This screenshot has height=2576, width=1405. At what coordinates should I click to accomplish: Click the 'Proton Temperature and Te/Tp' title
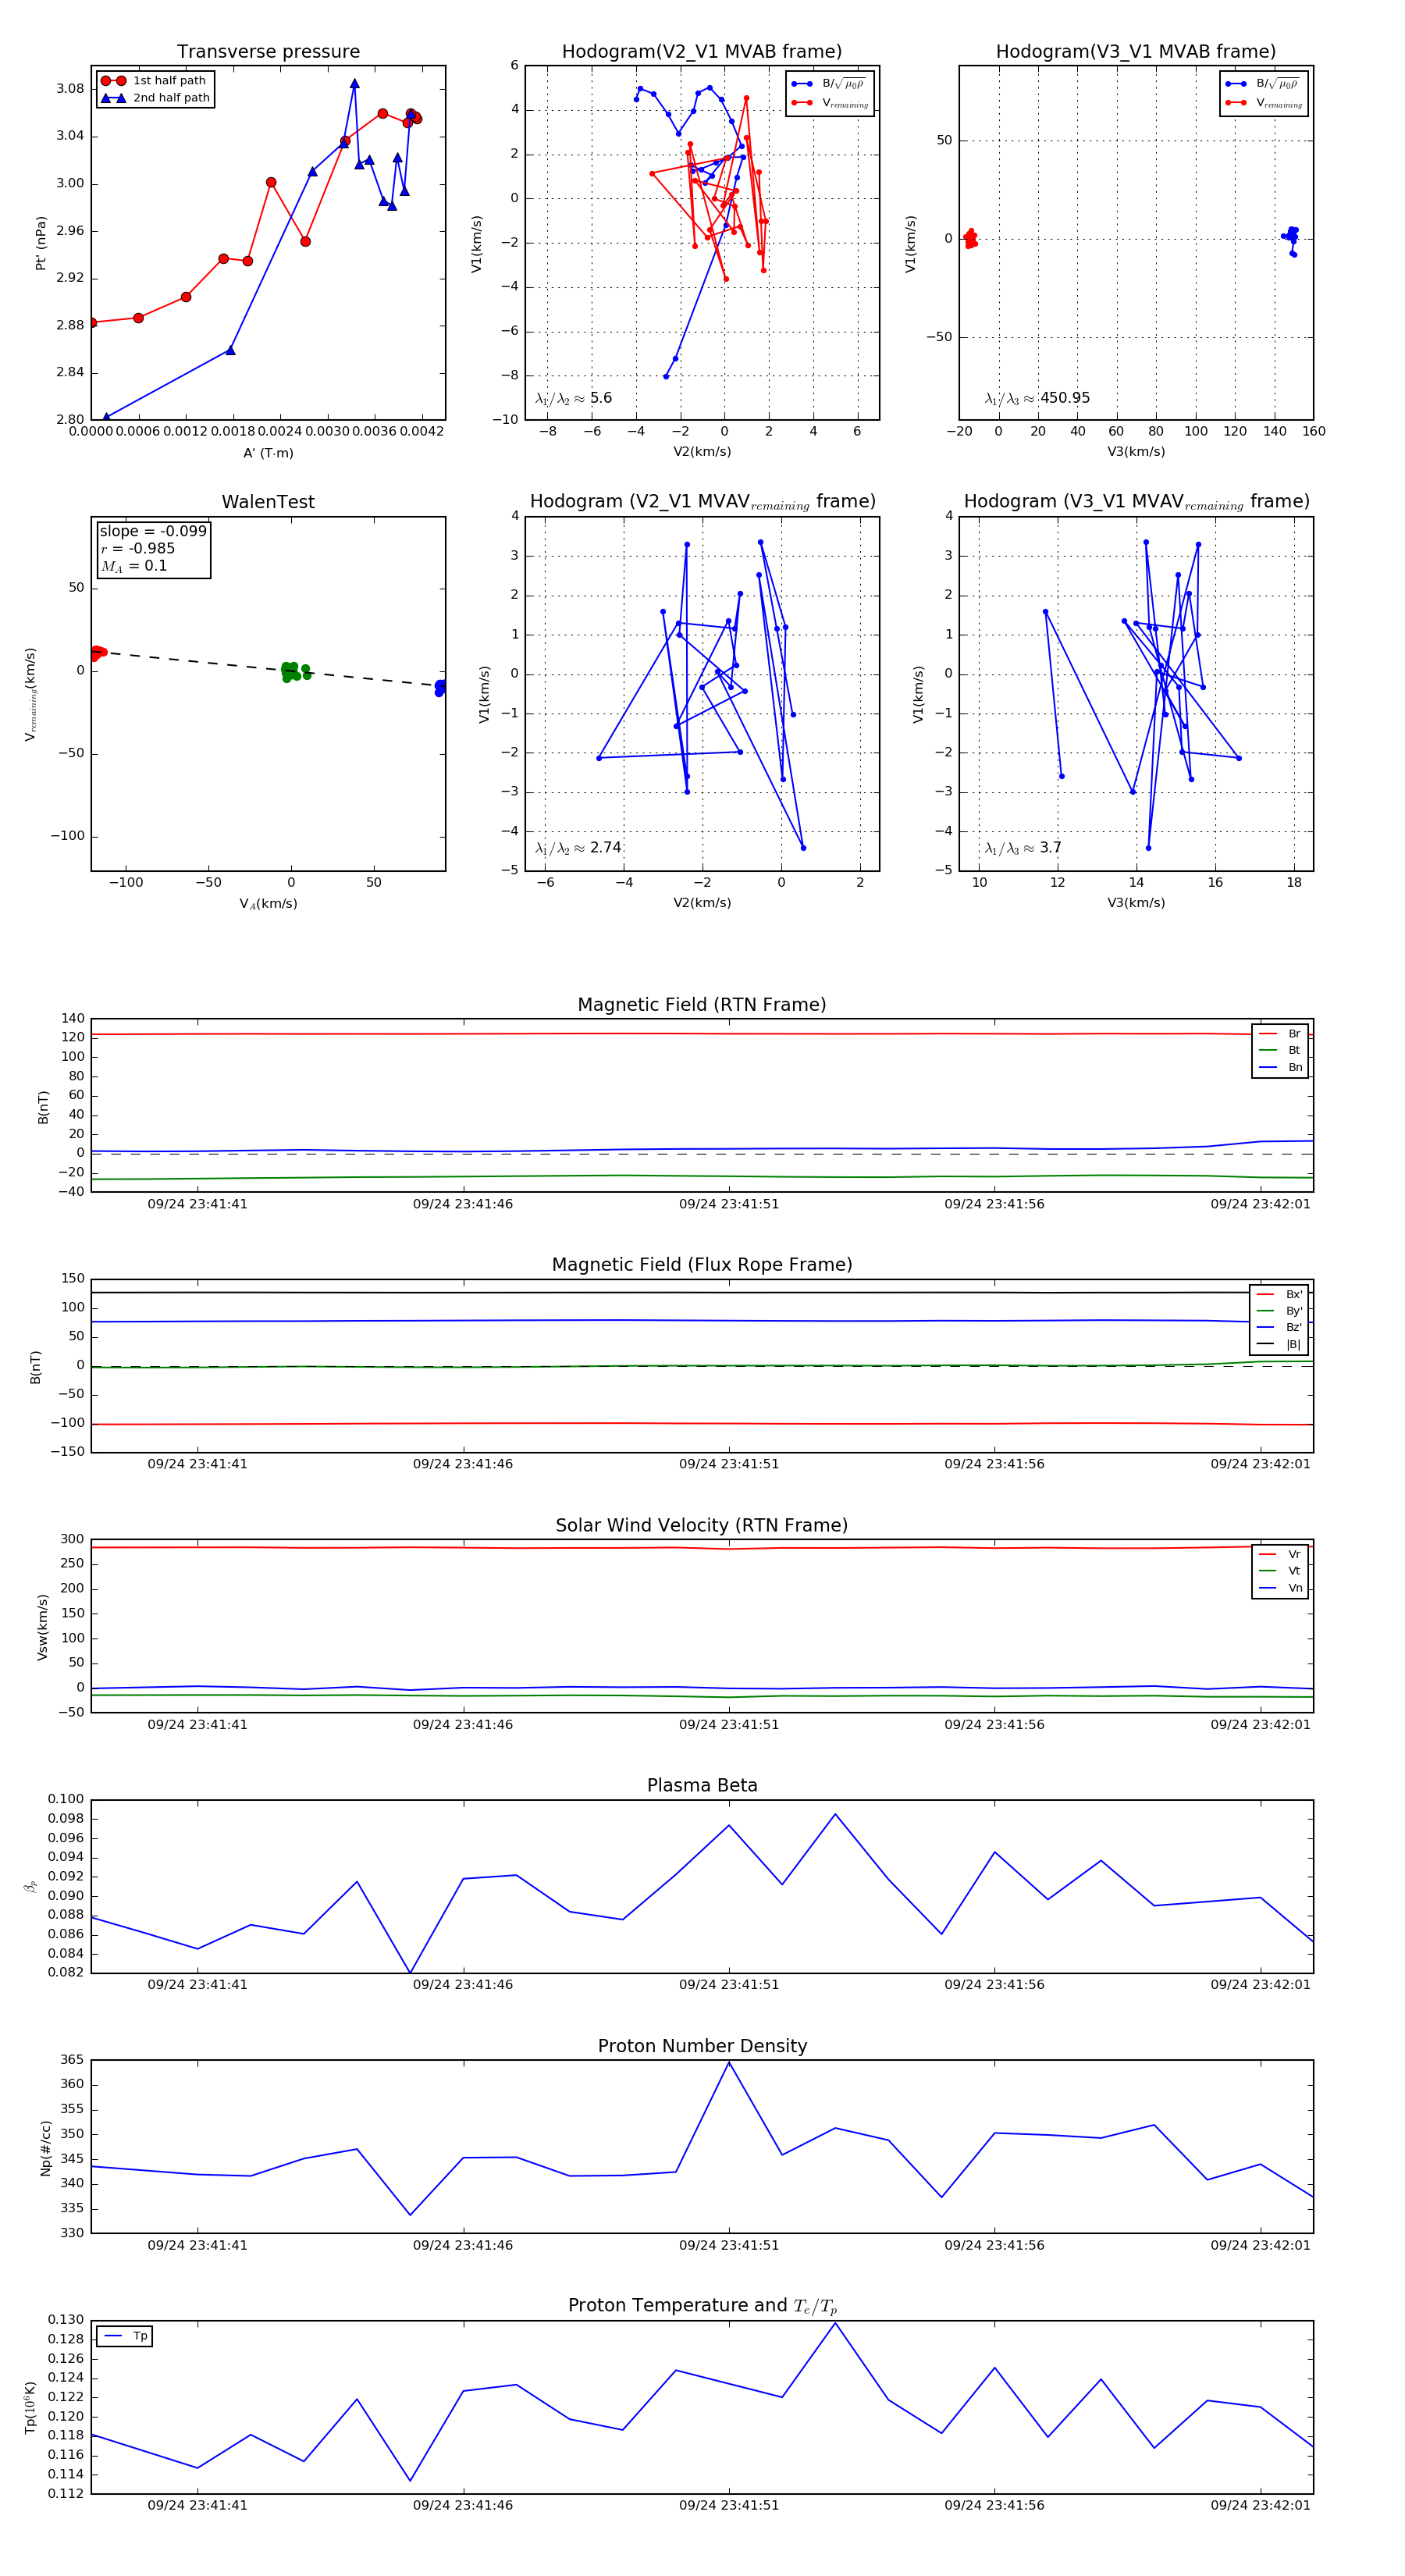coord(702,2306)
